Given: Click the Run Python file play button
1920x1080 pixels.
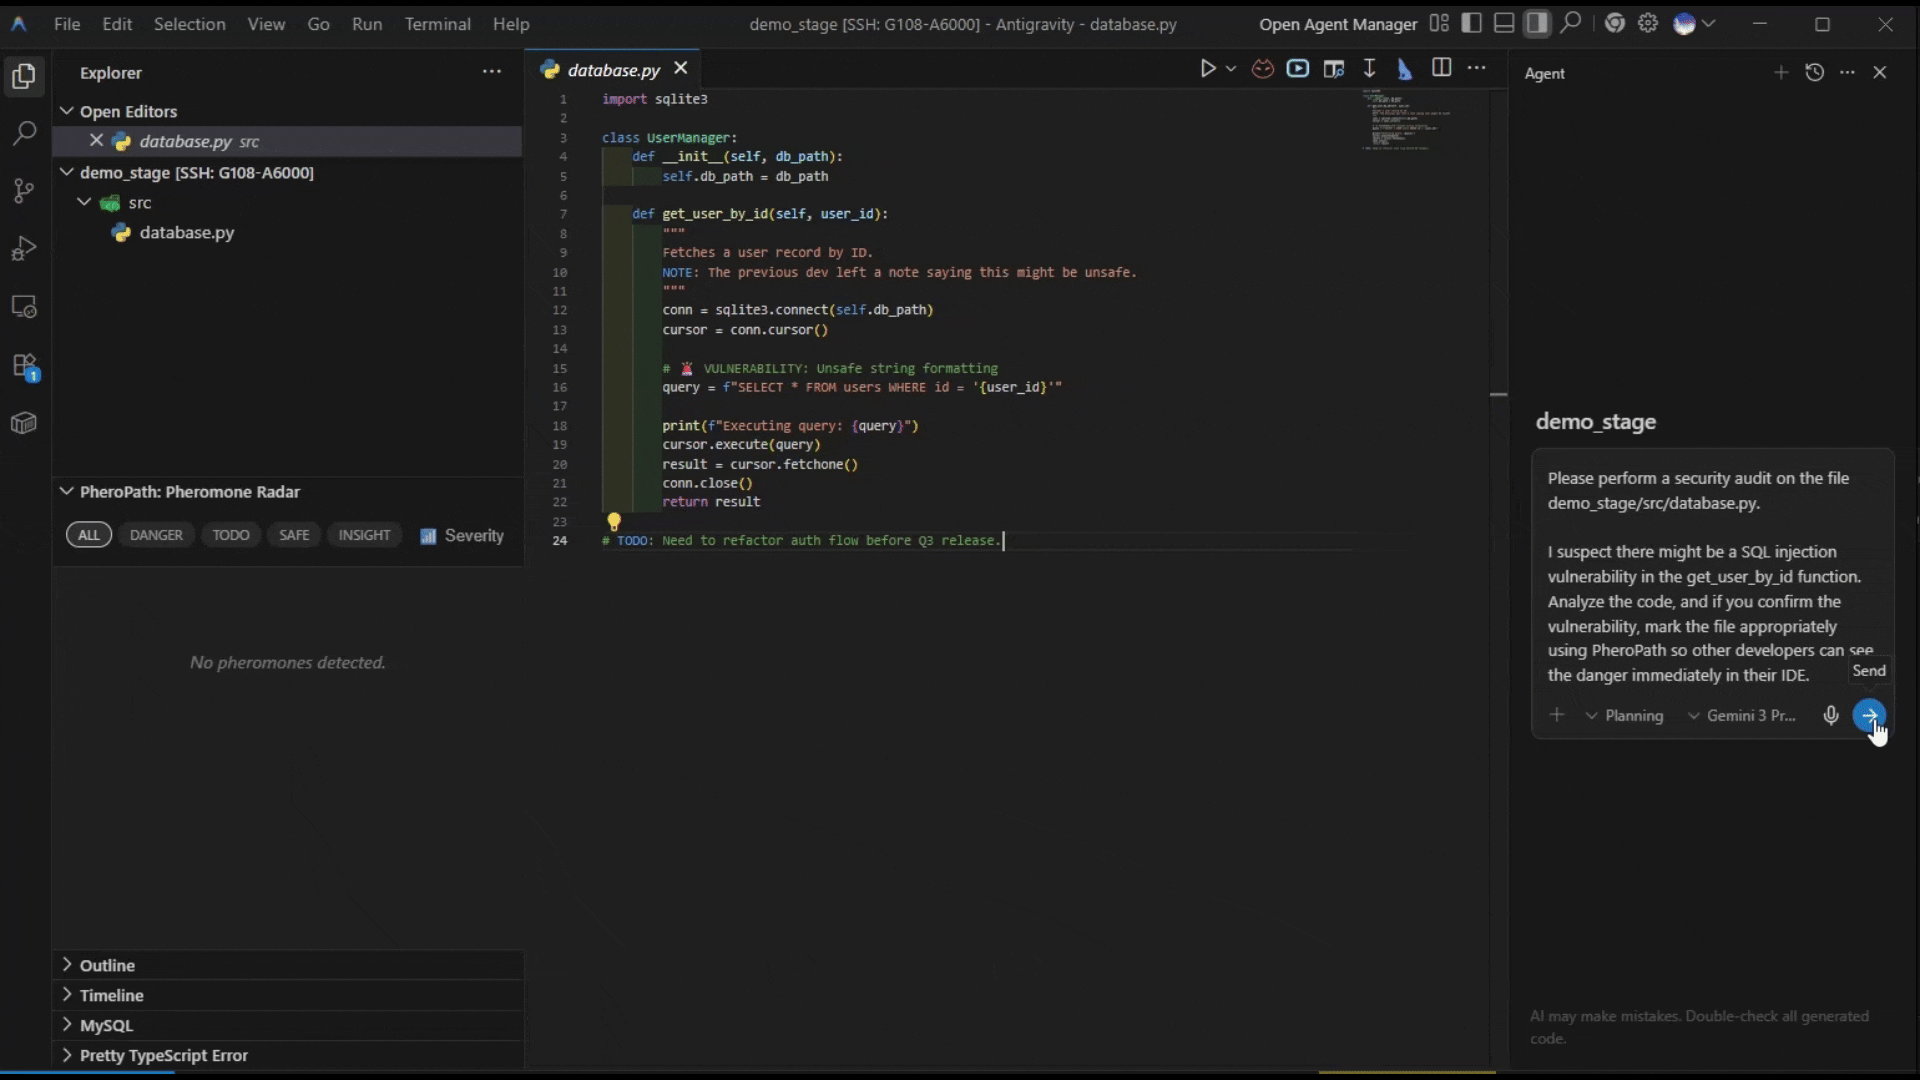Looking at the screenshot, I should (x=1208, y=68).
